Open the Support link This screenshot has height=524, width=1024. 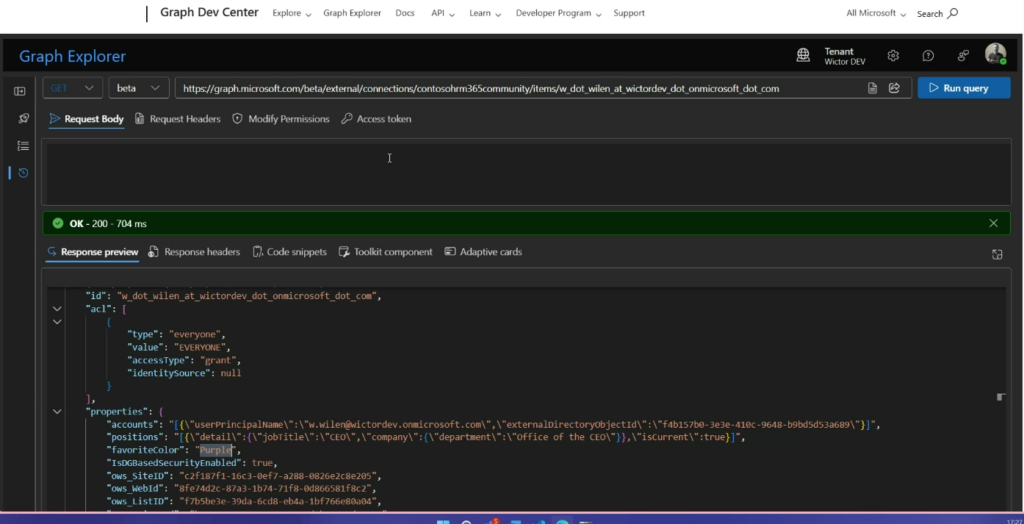coord(629,13)
